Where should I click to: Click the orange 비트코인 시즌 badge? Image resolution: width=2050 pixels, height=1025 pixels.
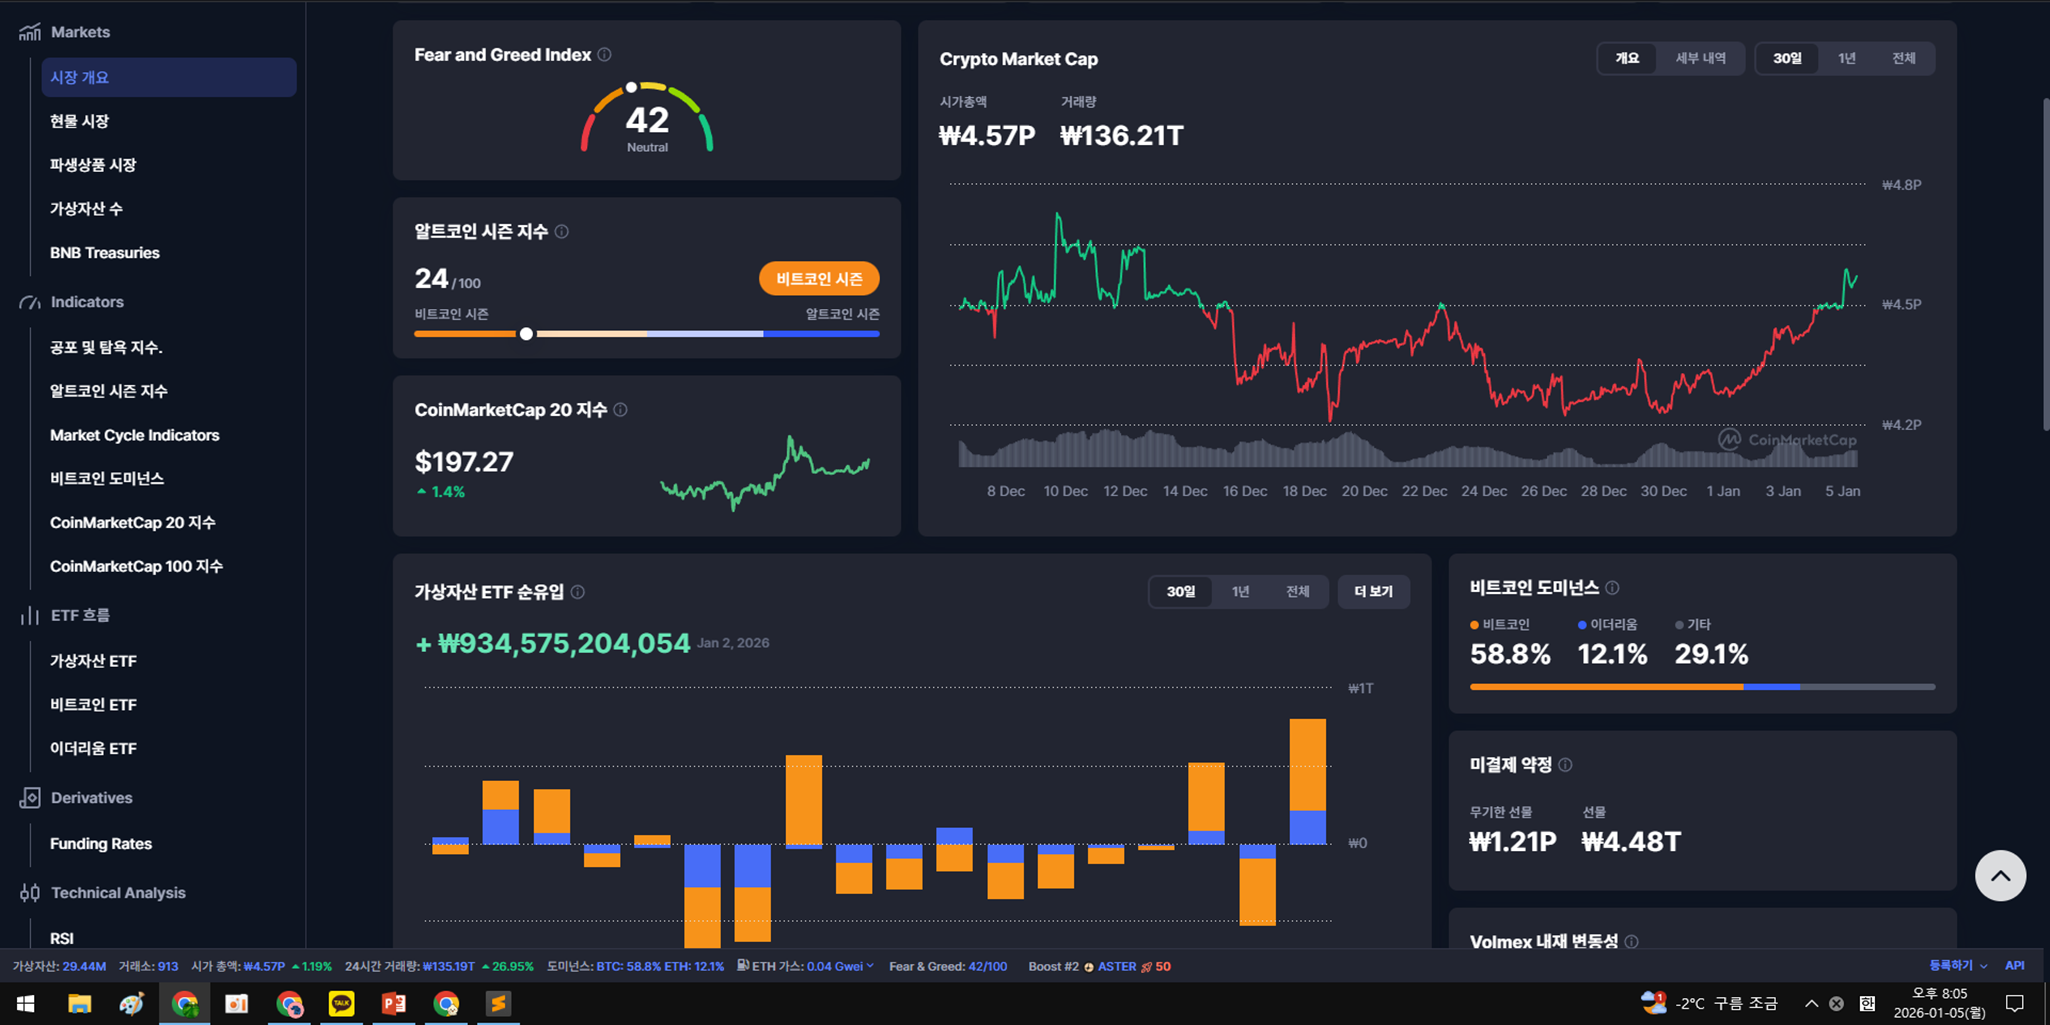819,279
